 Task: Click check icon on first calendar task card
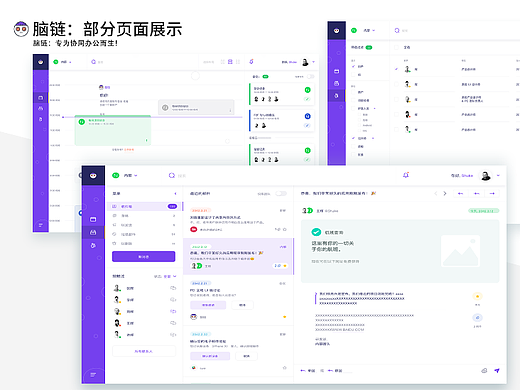point(307,99)
